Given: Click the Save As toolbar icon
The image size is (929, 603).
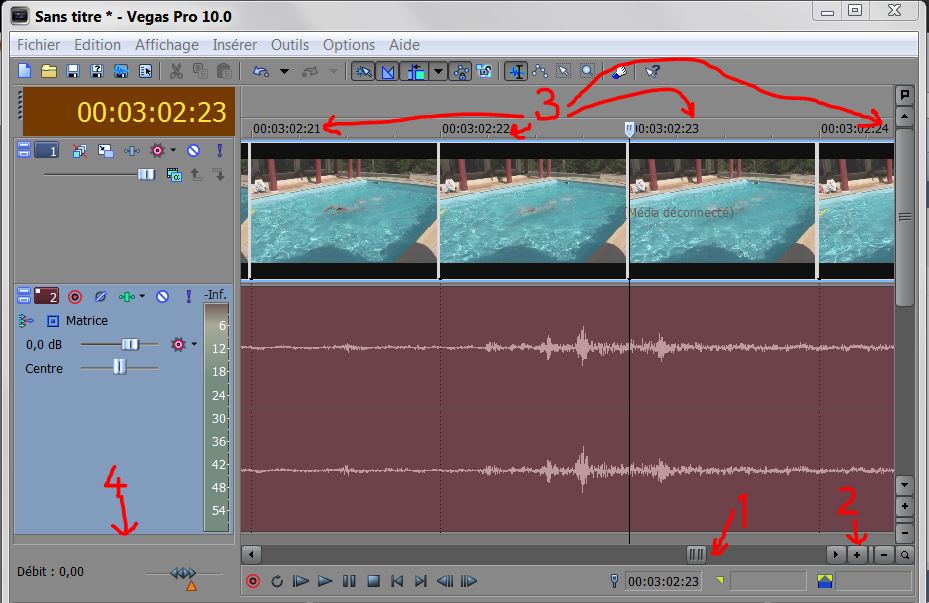Looking at the screenshot, I should [97, 72].
